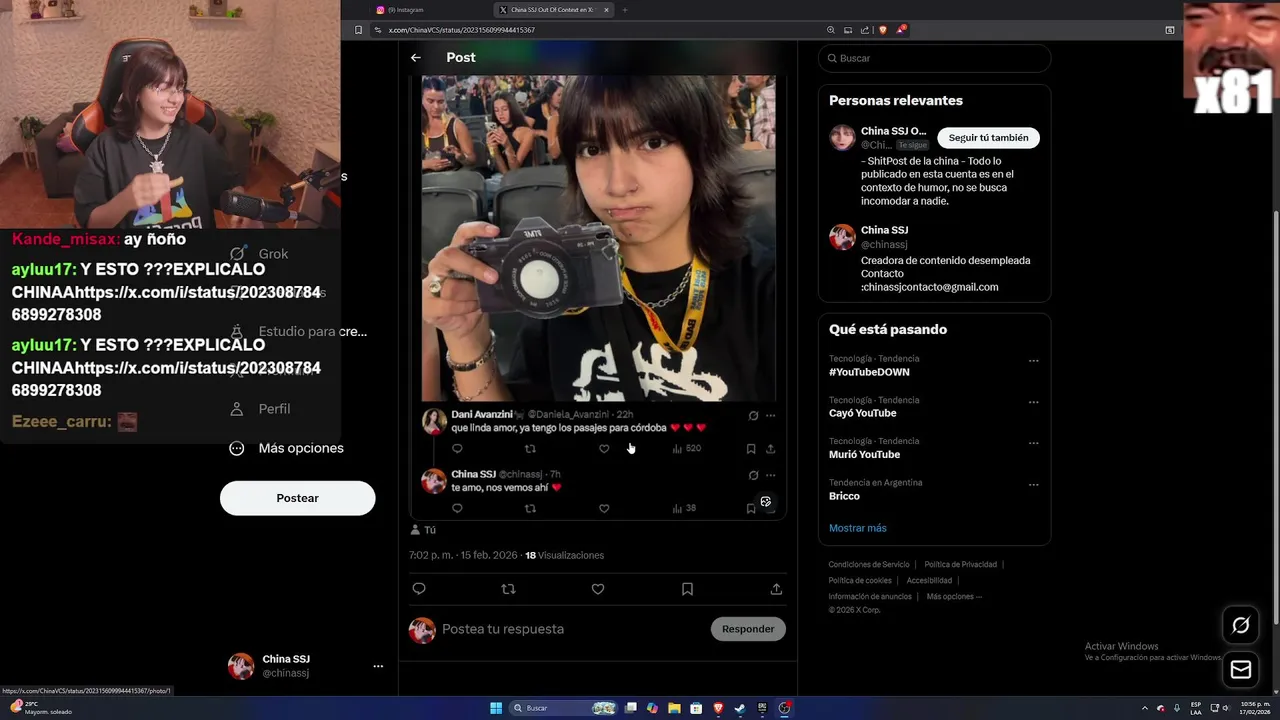Screen dimensions: 1280x720
Task: Click 'Seguir tú también' button
Action: click(x=988, y=138)
